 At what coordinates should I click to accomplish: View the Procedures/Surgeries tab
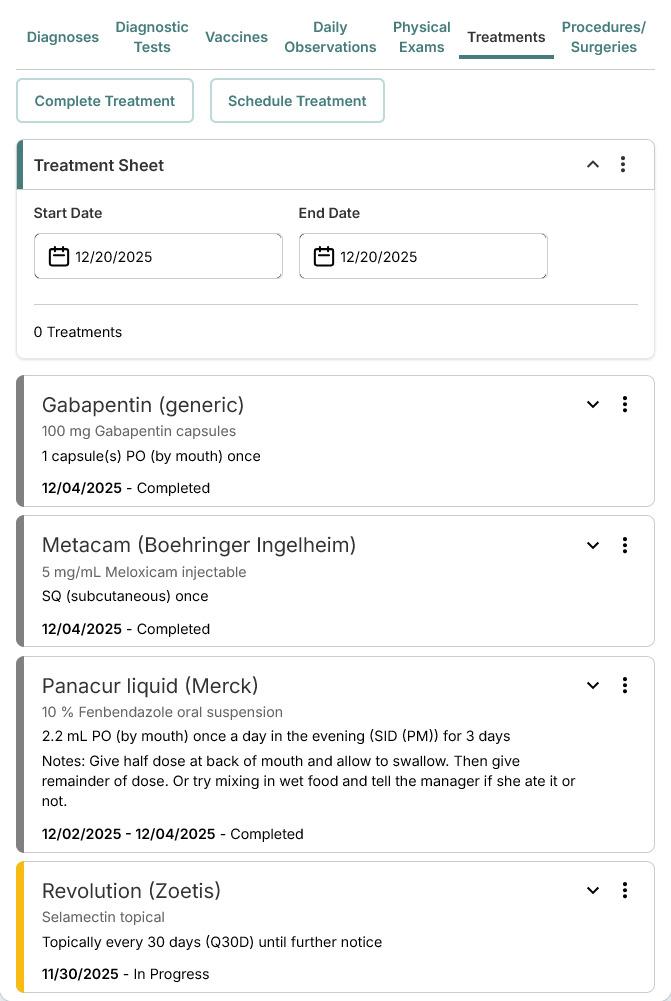[603, 37]
